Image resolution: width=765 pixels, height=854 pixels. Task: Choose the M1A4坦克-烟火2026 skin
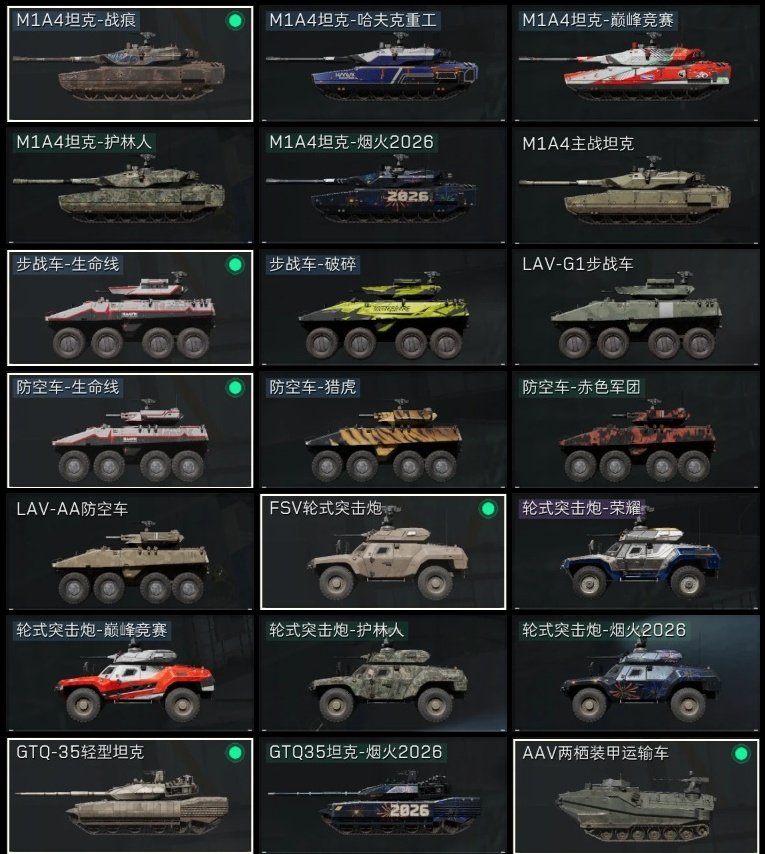pos(383,185)
